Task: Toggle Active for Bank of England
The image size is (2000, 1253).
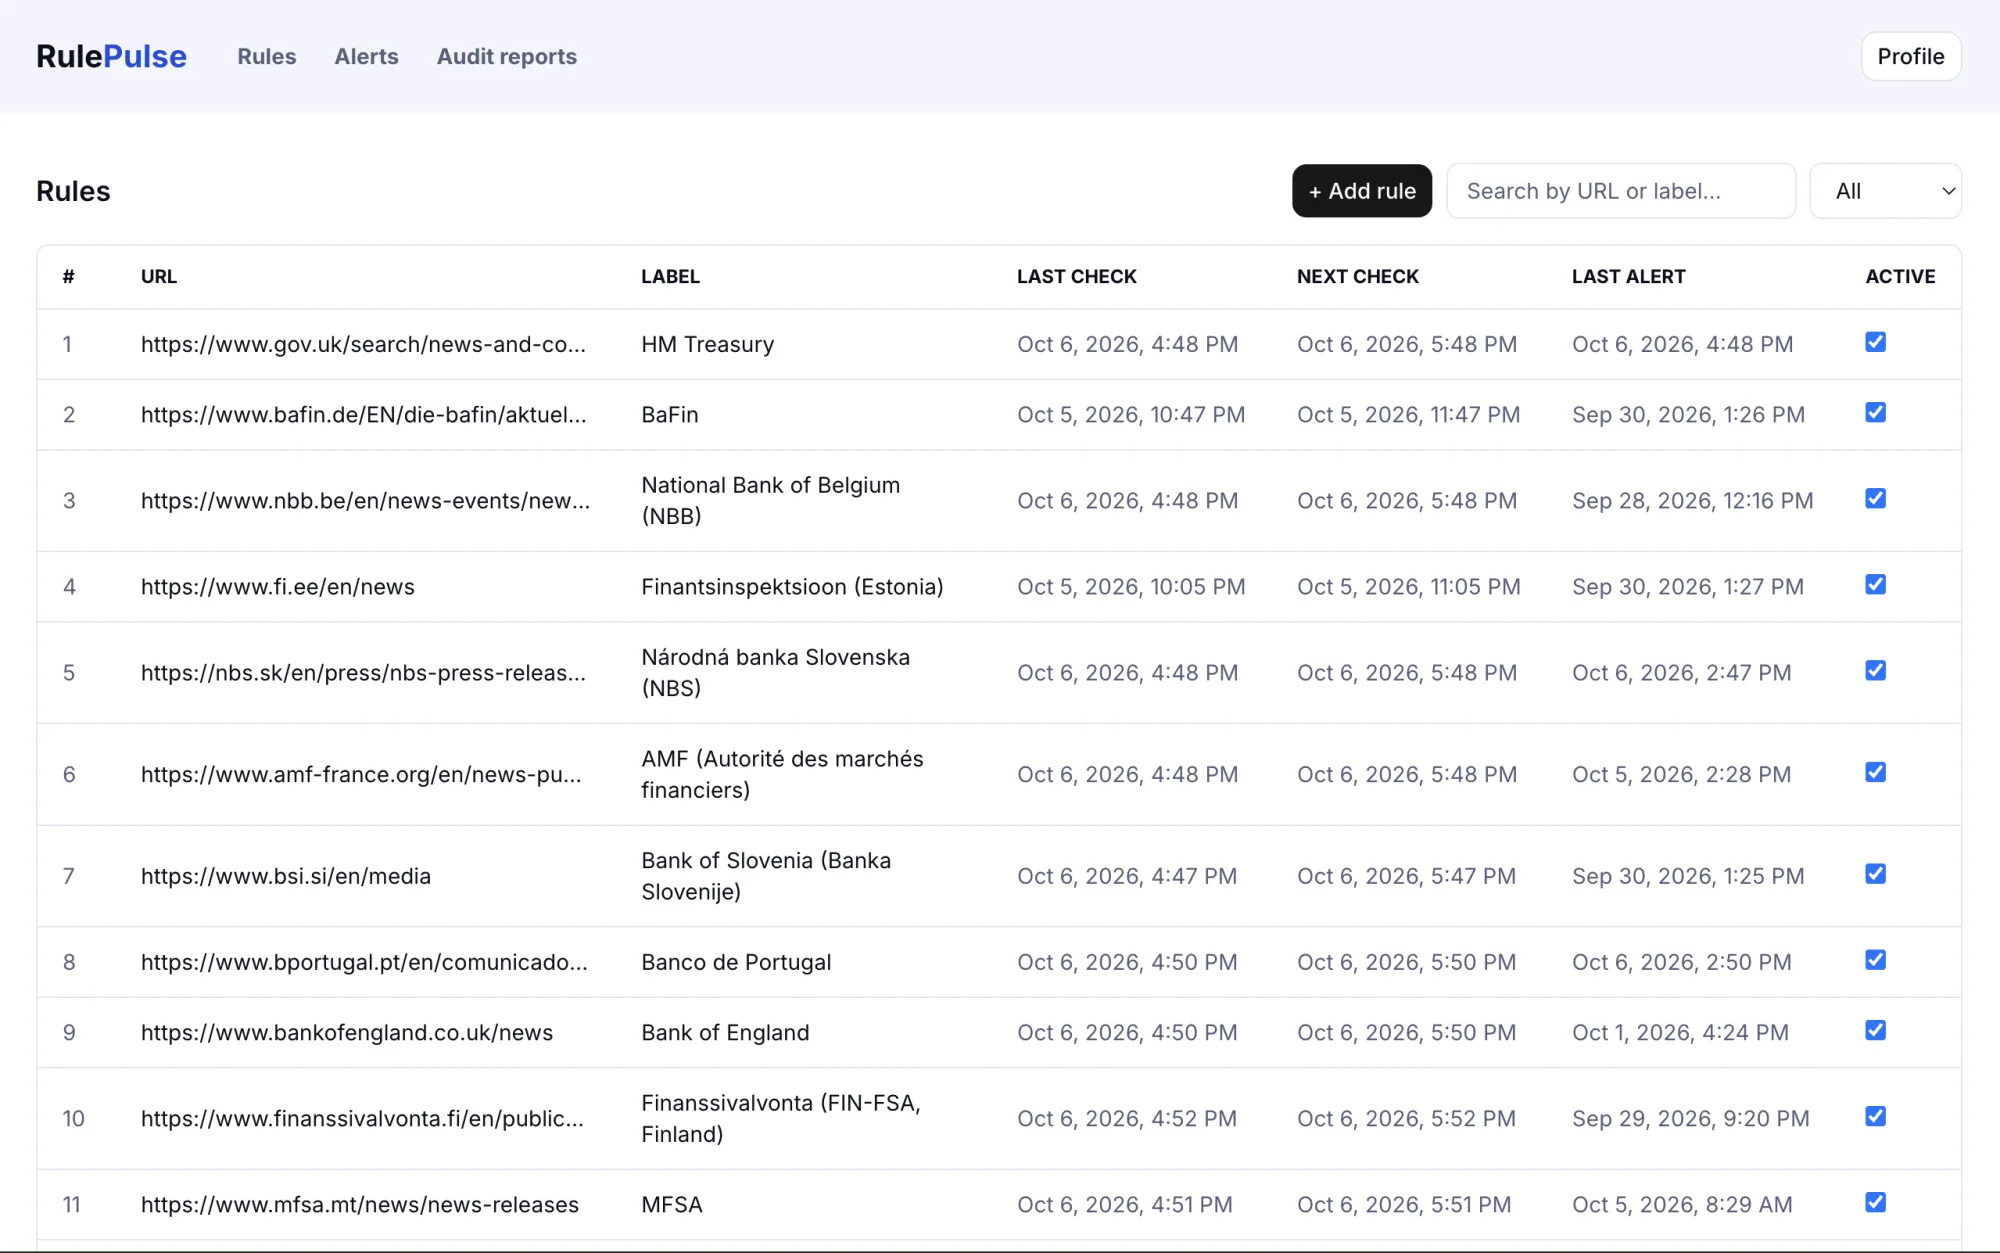Action: [x=1876, y=1030]
